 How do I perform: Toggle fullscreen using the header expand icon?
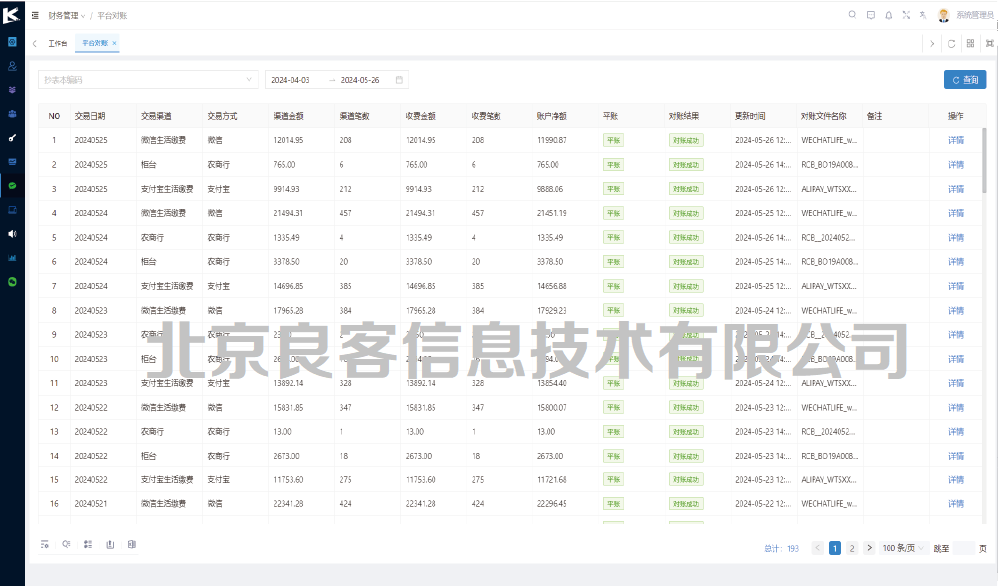pyautogui.click(x=906, y=15)
